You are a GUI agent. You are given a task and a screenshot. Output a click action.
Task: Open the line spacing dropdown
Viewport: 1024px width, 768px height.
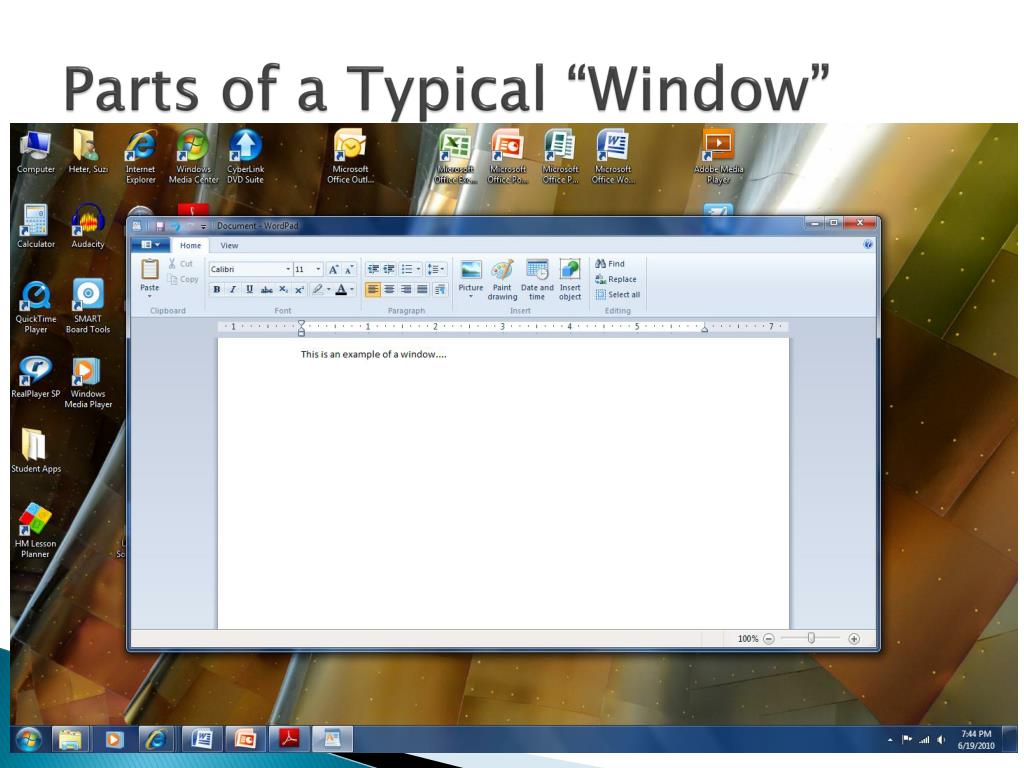pyautogui.click(x=436, y=269)
